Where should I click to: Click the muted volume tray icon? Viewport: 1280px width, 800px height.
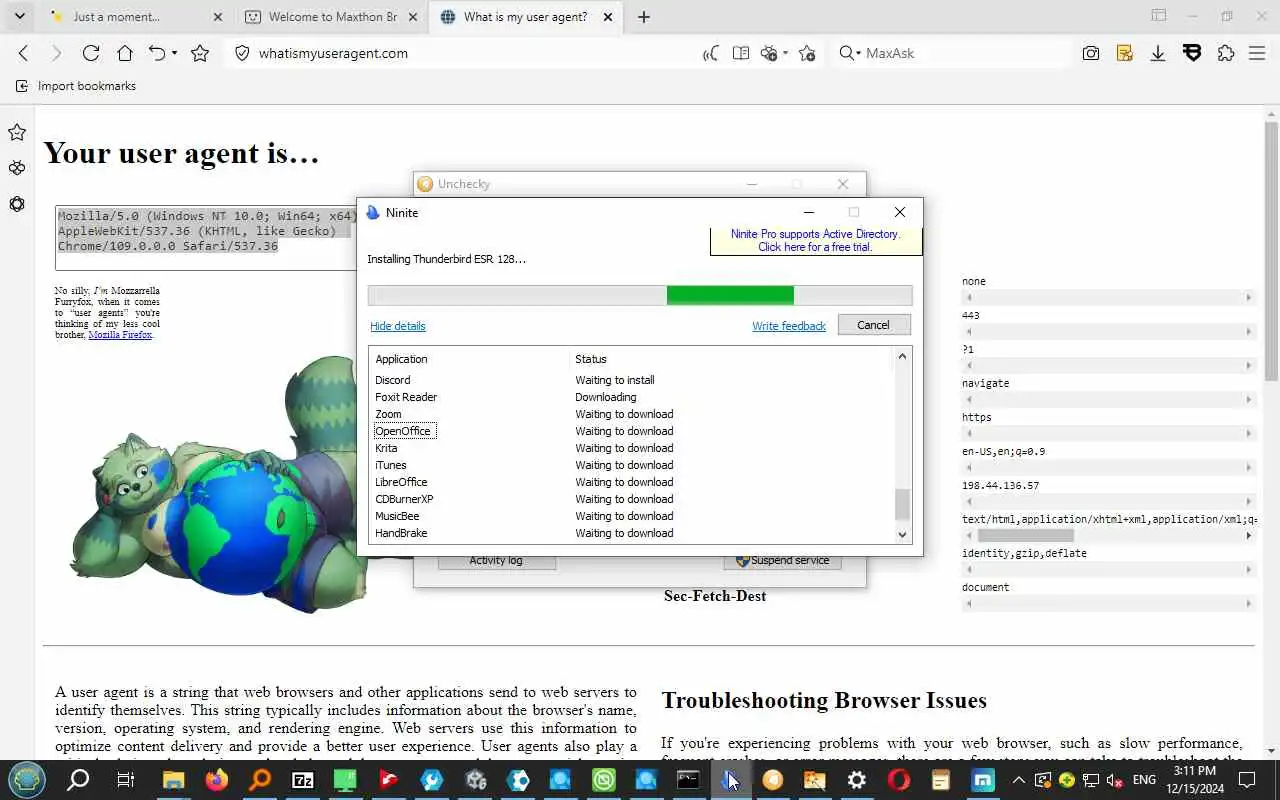pos(1114,780)
